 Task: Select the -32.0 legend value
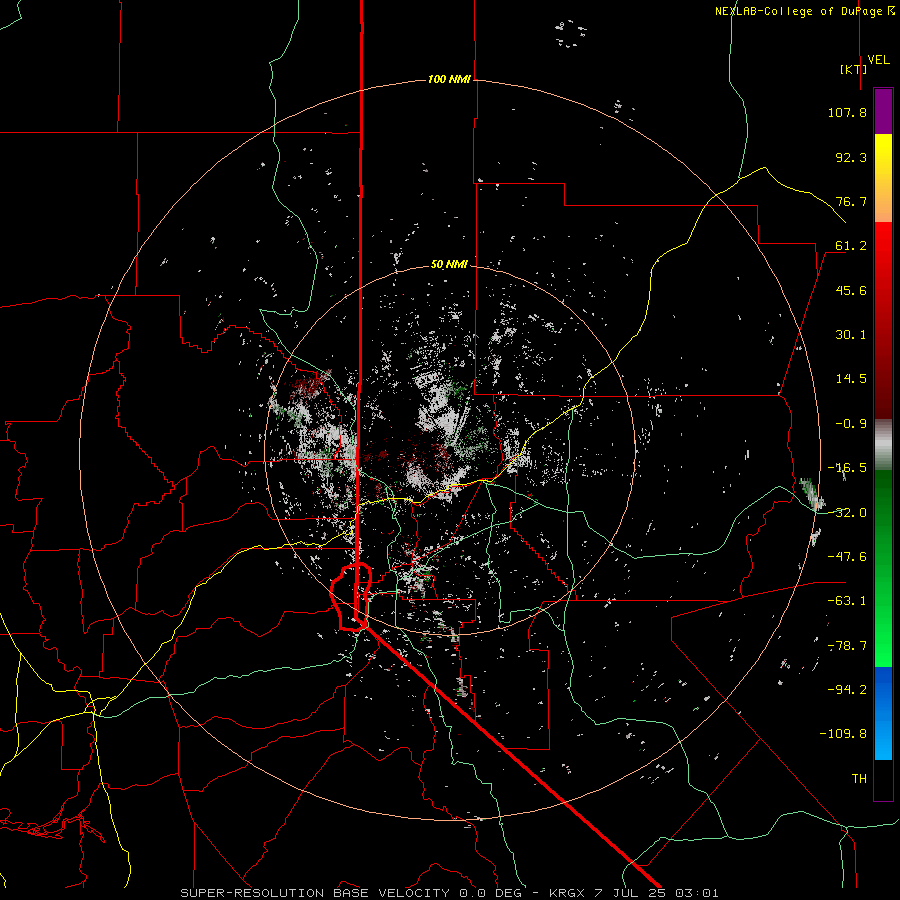point(847,513)
